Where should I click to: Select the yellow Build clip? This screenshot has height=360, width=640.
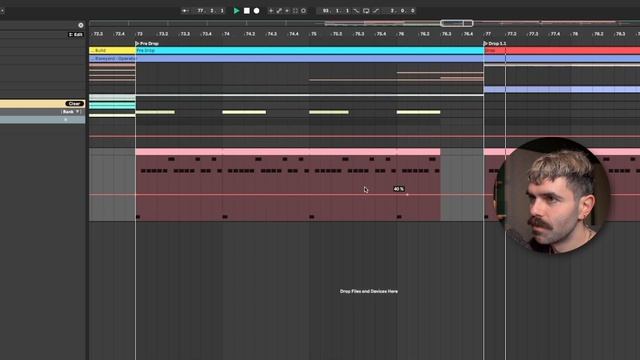pyautogui.click(x=112, y=51)
